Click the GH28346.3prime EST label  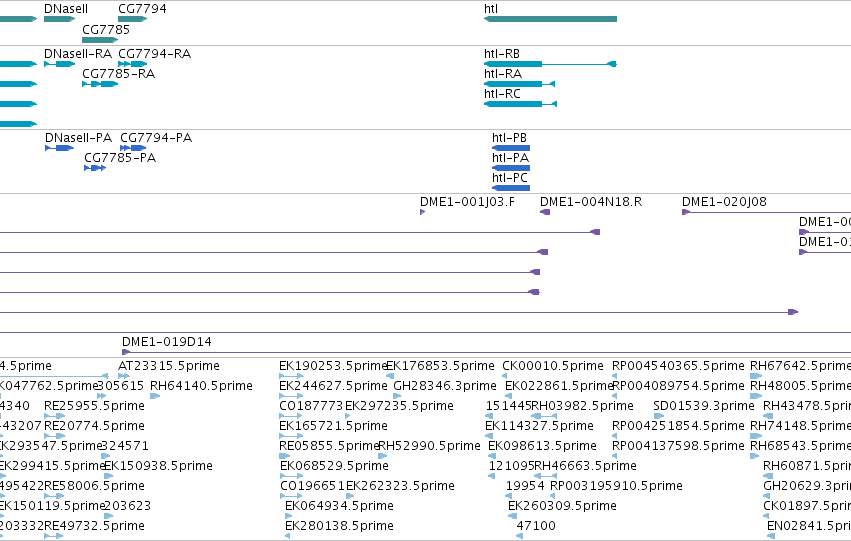tap(444, 386)
